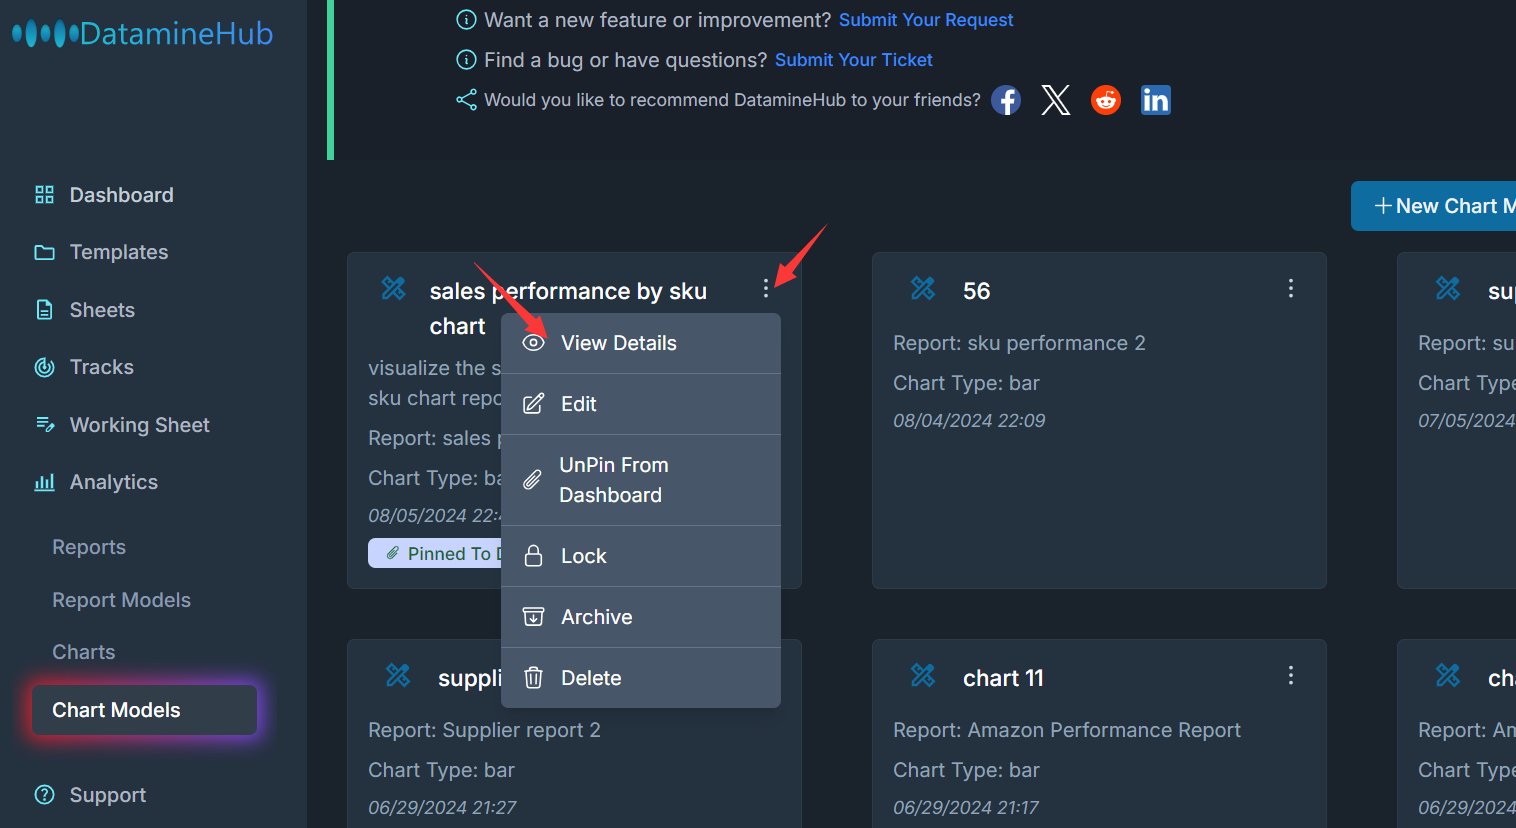Open Templates in the sidebar
This screenshot has height=828, width=1516.
click(x=118, y=252)
